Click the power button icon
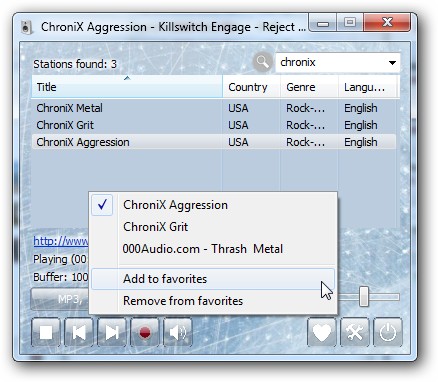The image size is (438, 382). (x=388, y=332)
